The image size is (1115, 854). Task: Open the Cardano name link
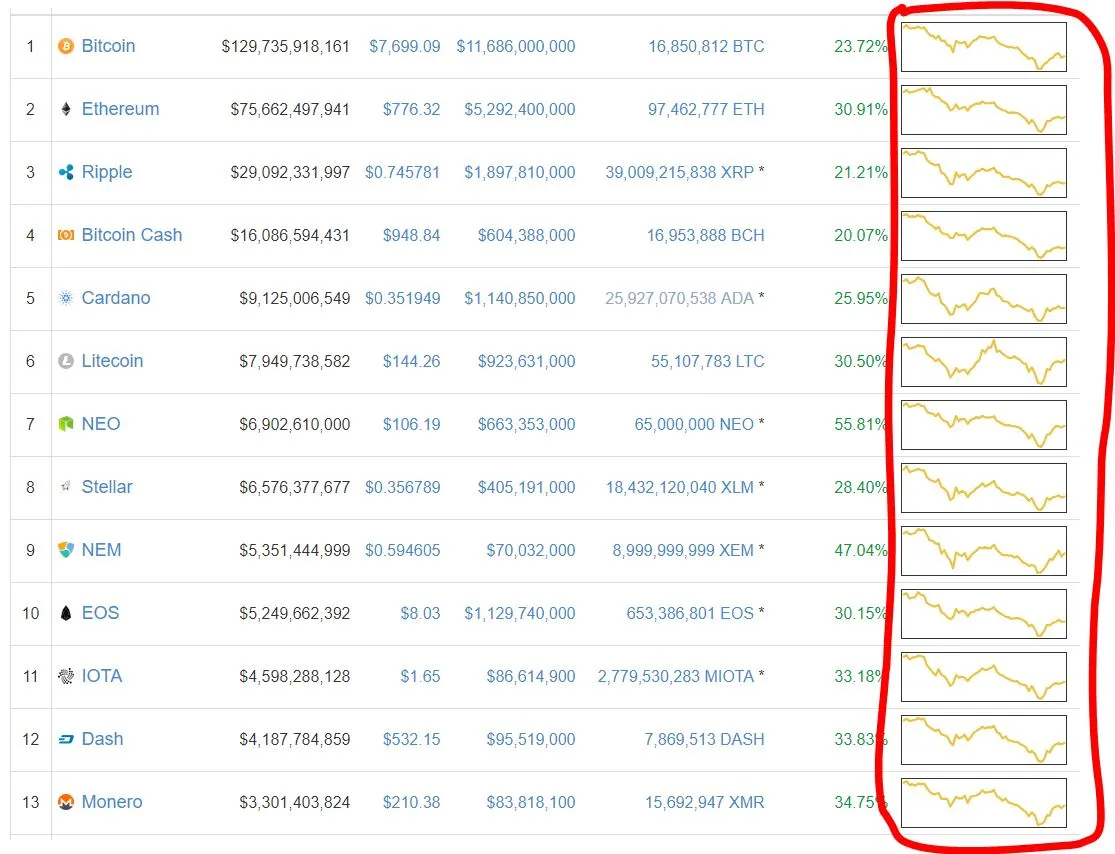116,298
